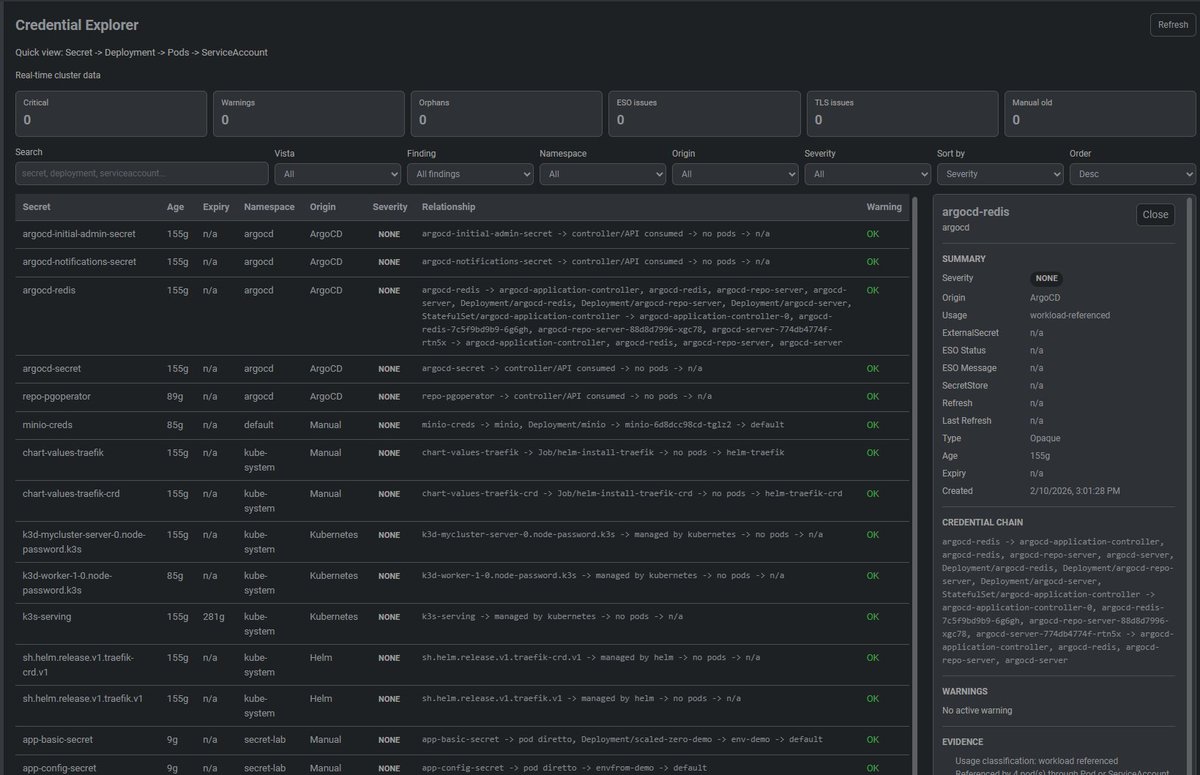Screen dimensions: 1200x775
Task: Click the workload-referenced usage value
Action: [x=1069, y=315]
